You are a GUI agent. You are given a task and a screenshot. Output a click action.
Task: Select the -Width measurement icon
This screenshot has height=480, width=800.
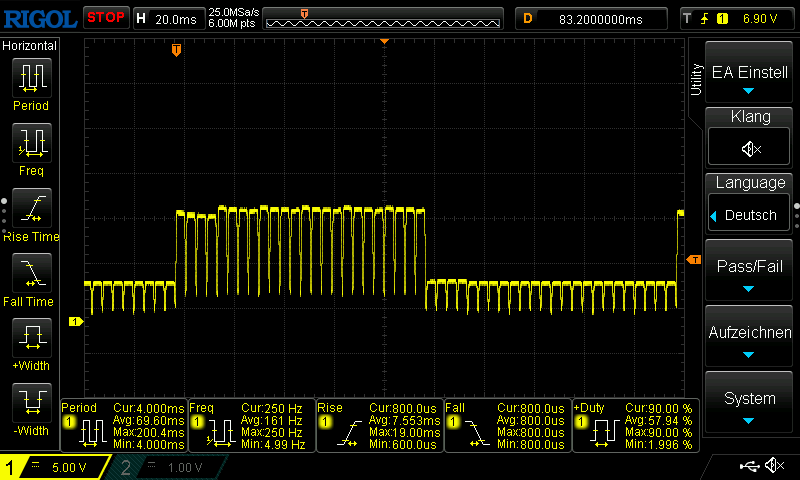(30, 403)
